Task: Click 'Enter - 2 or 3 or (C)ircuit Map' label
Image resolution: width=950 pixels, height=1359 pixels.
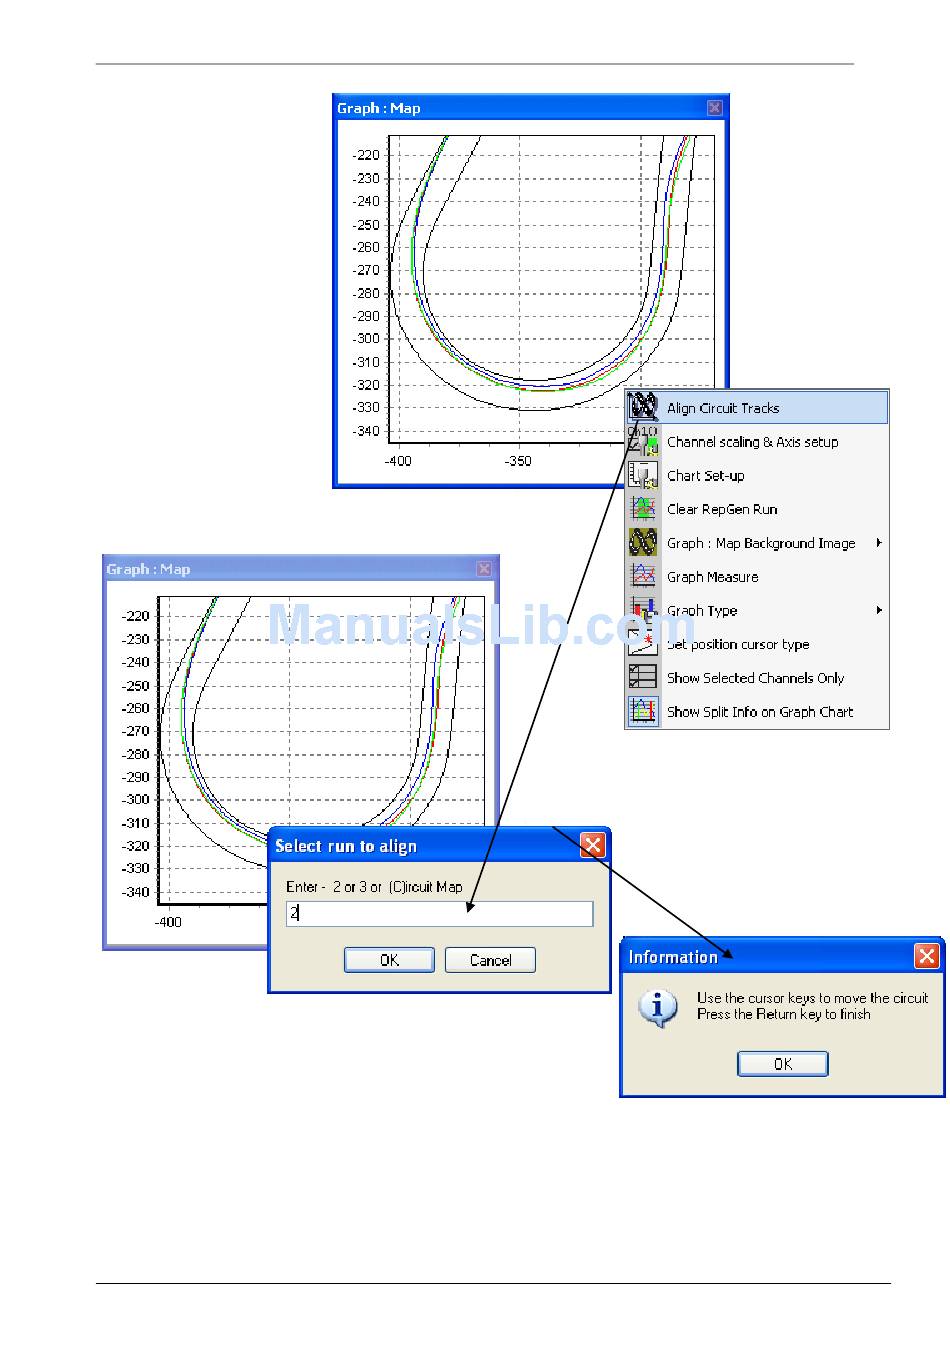Action: (x=374, y=887)
